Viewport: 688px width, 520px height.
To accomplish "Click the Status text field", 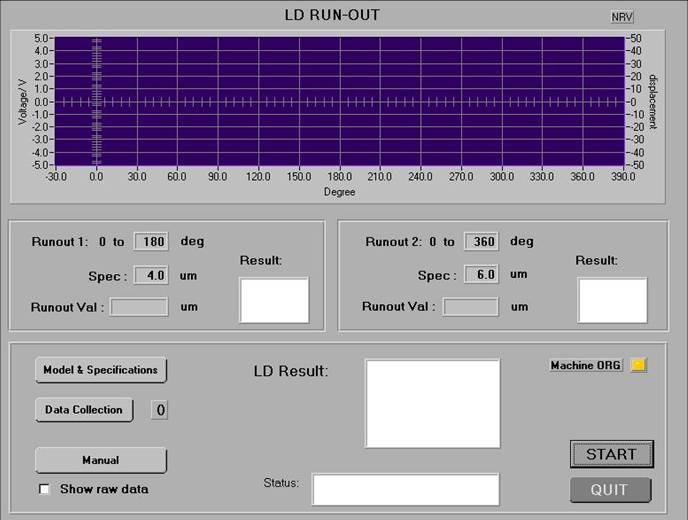I will click(x=405, y=489).
